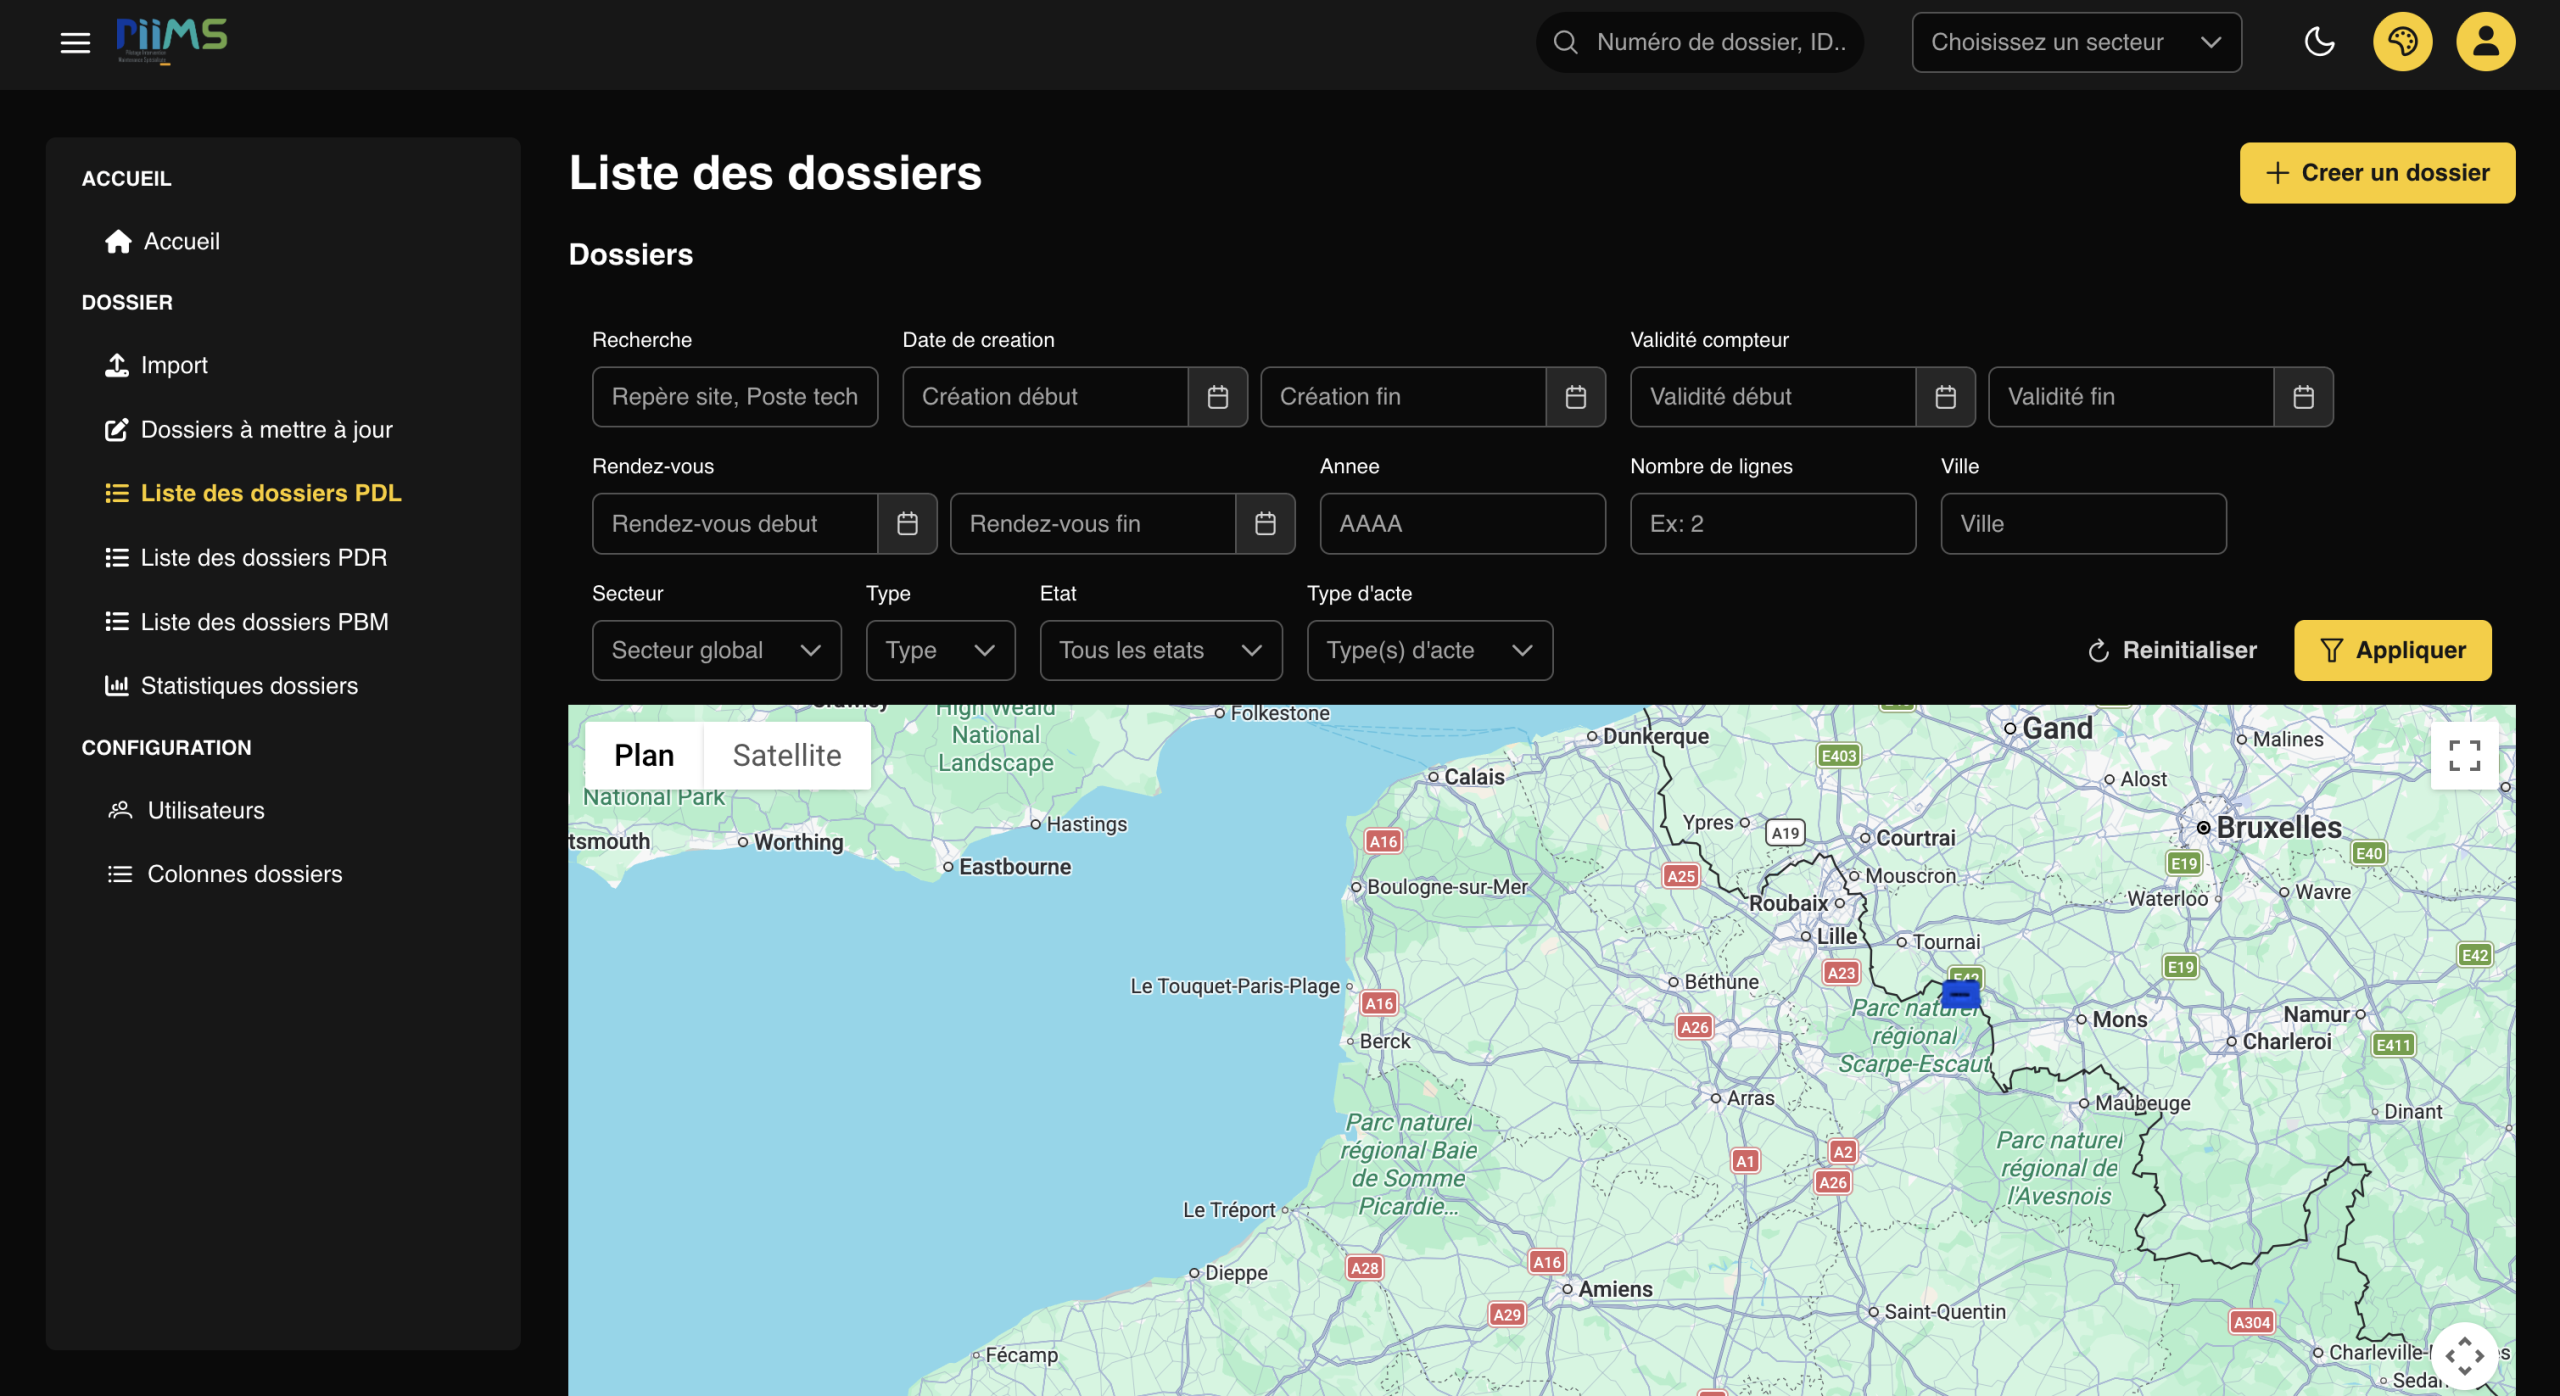Click calendar icon for Création début

click(1217, 397)
